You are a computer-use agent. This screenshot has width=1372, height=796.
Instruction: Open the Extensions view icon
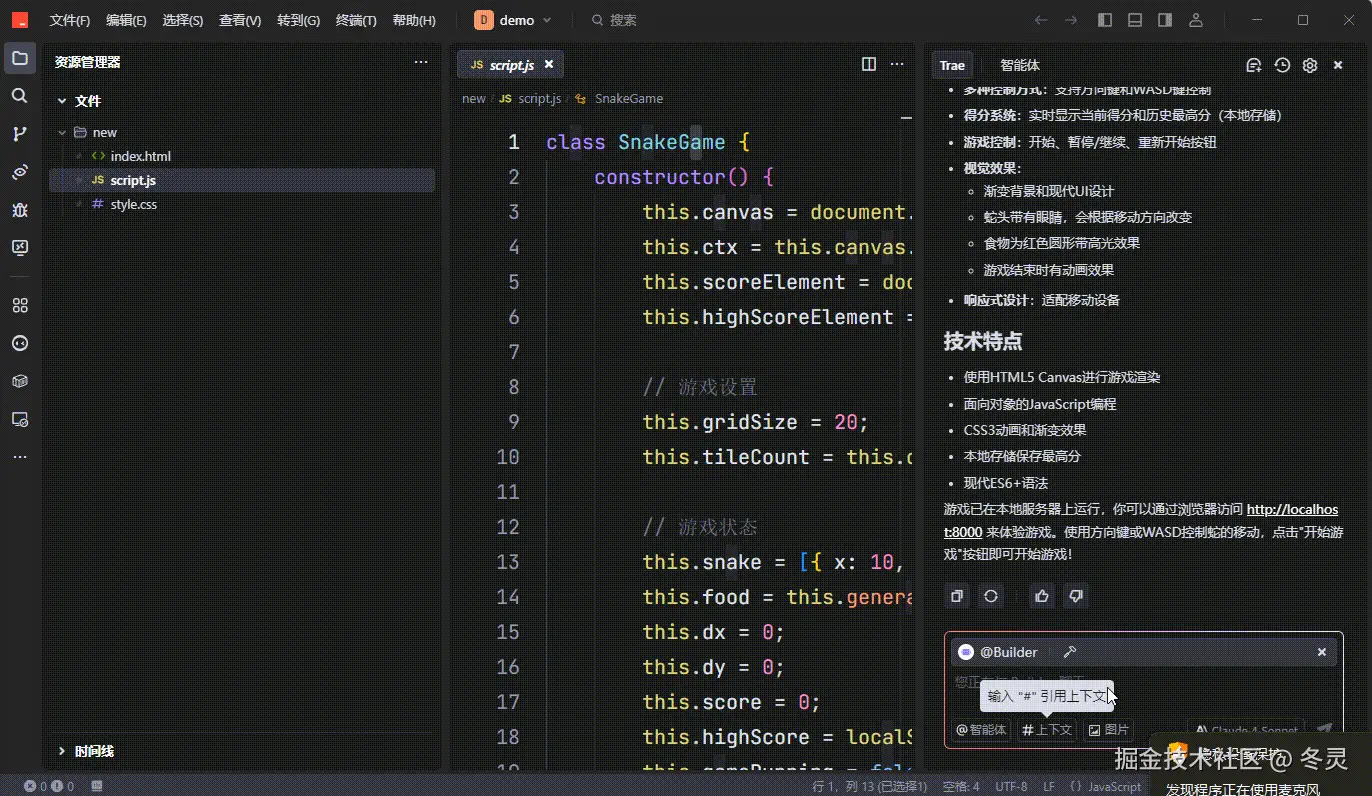tap(19, 305)
